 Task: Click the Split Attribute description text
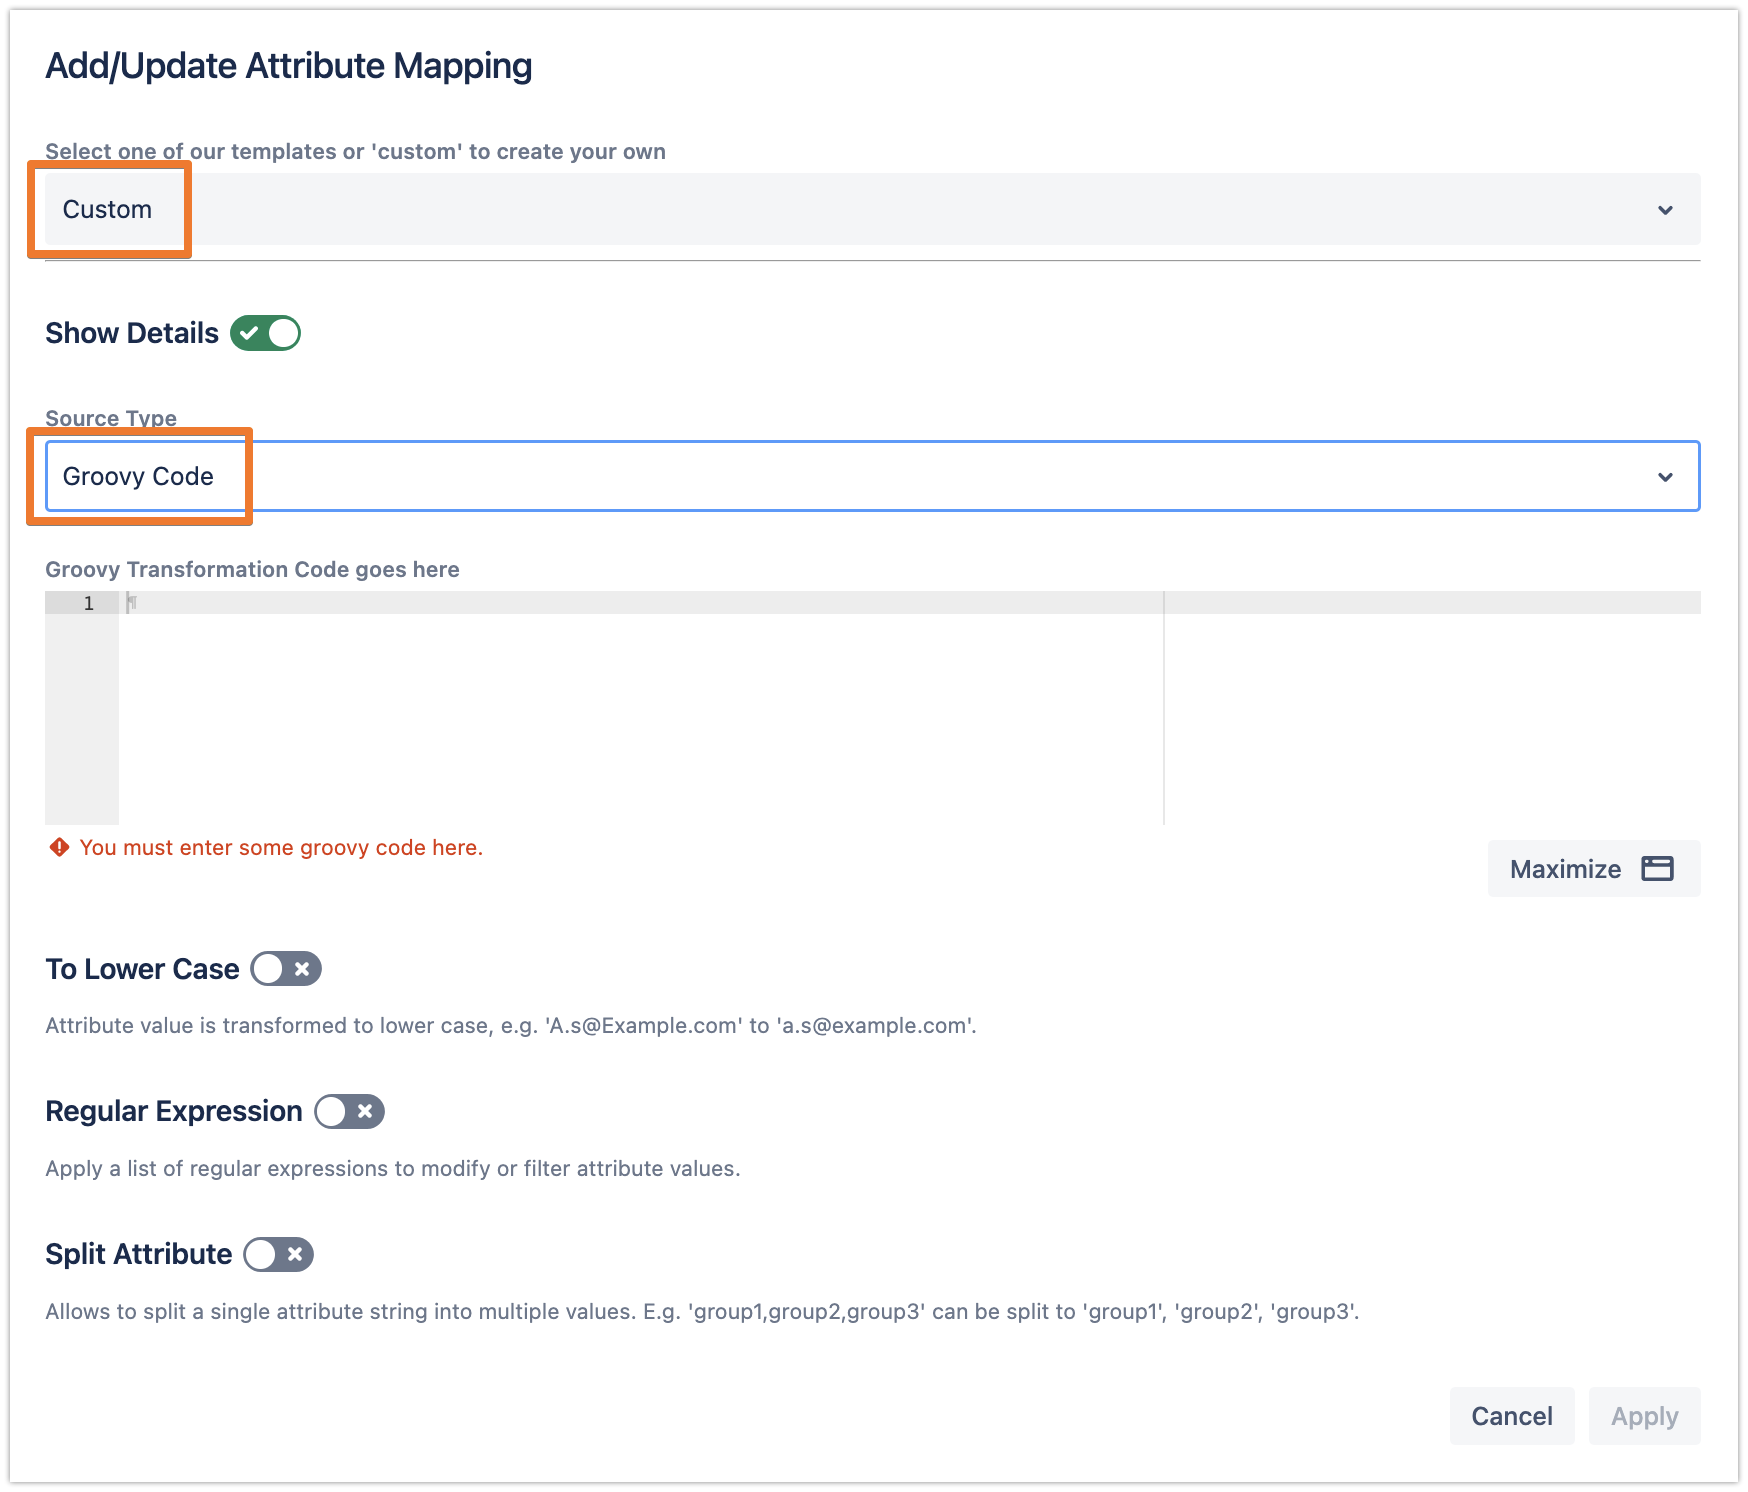click(x=702, y=1312)
